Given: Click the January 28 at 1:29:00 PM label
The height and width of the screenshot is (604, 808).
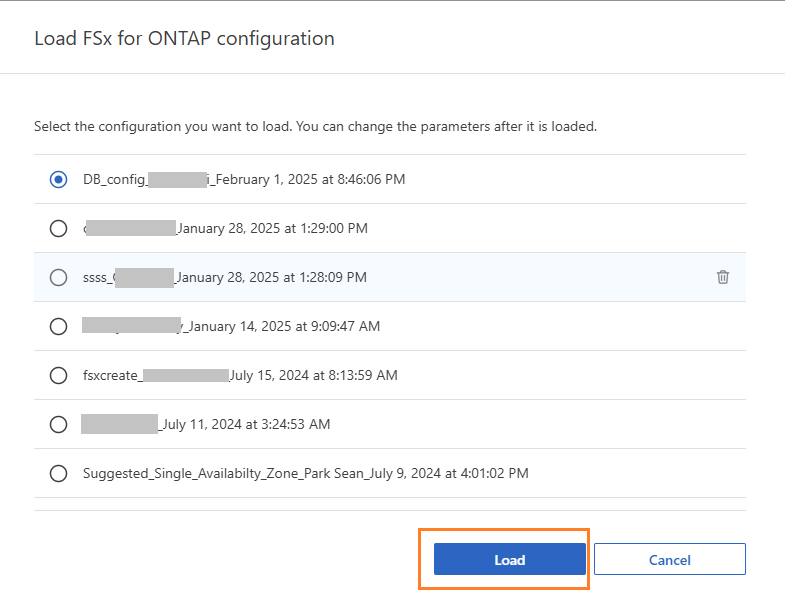Looking at the screenshot, I should coord(271,228).
